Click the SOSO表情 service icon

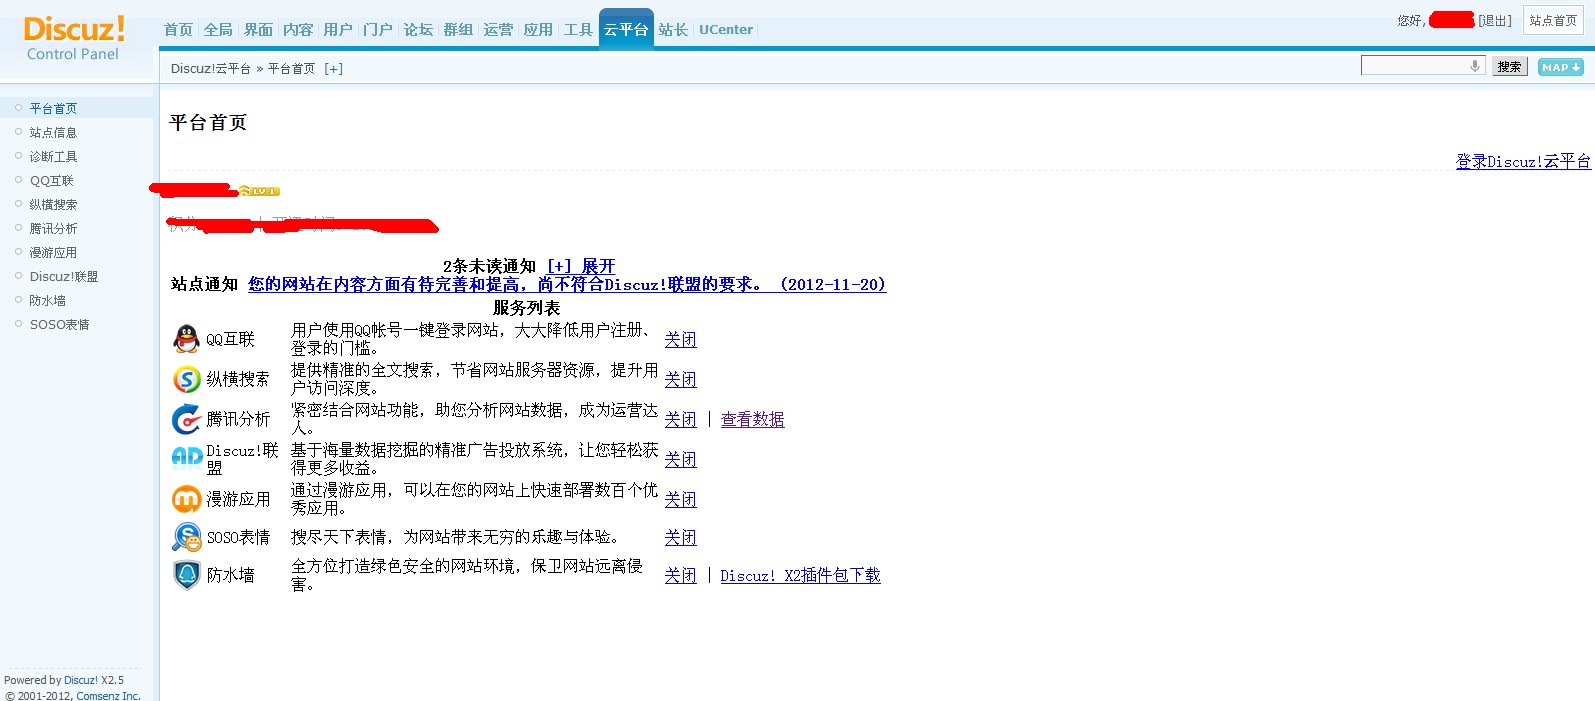point(186,537)
